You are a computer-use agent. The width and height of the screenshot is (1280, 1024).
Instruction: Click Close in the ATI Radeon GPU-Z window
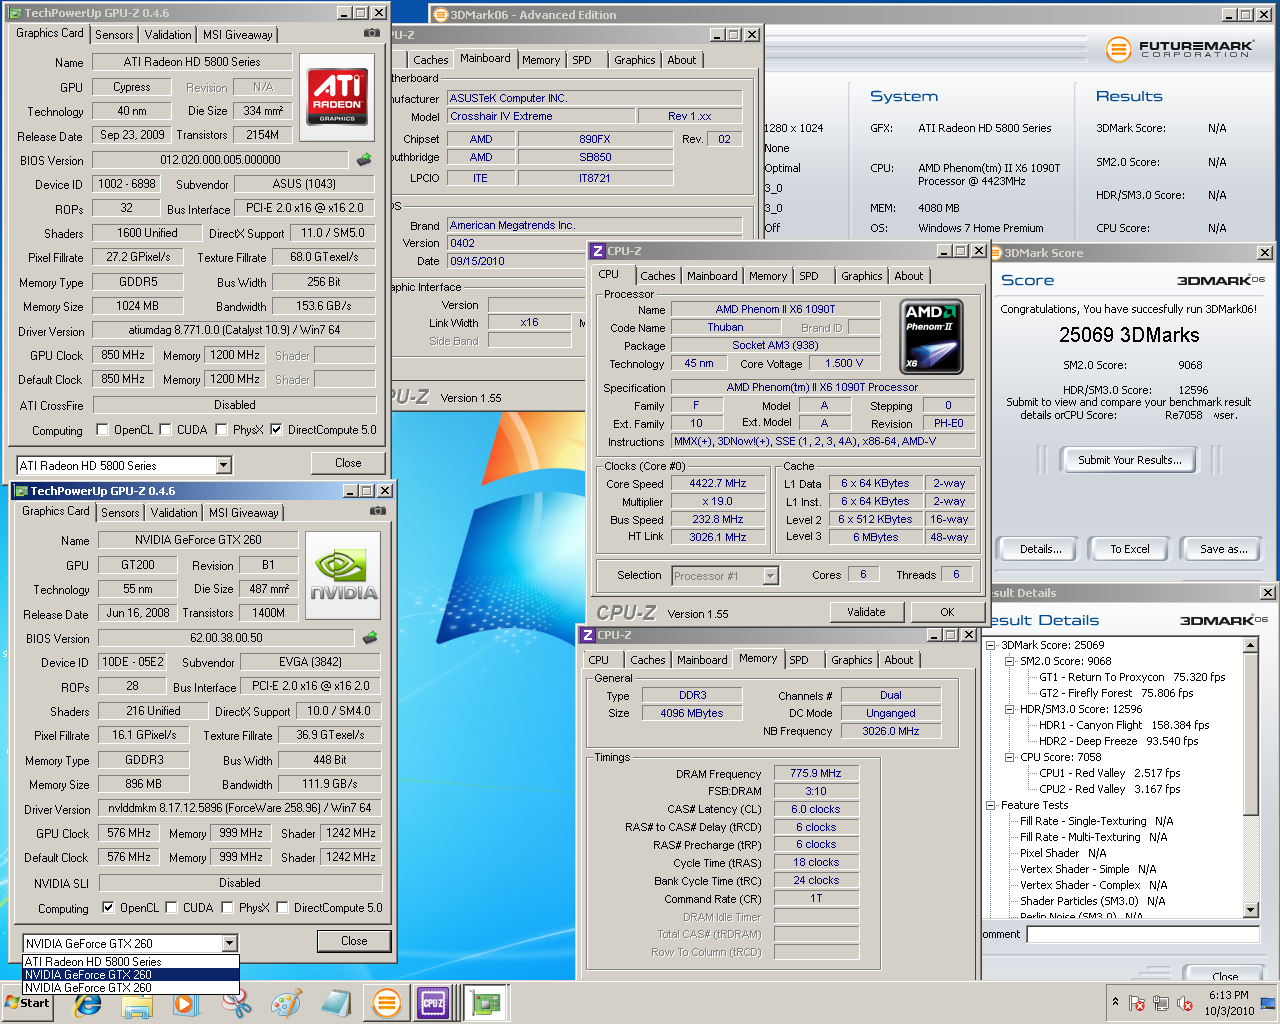[348, 463]
